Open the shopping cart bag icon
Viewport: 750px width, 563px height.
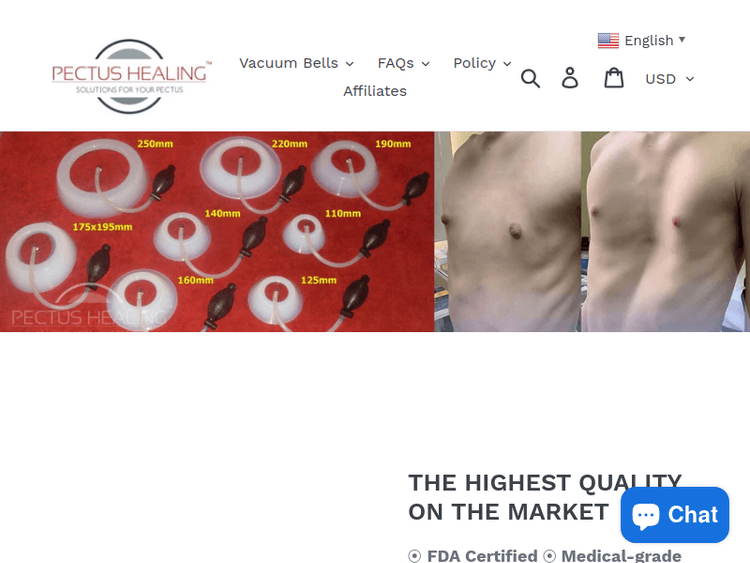614,78
